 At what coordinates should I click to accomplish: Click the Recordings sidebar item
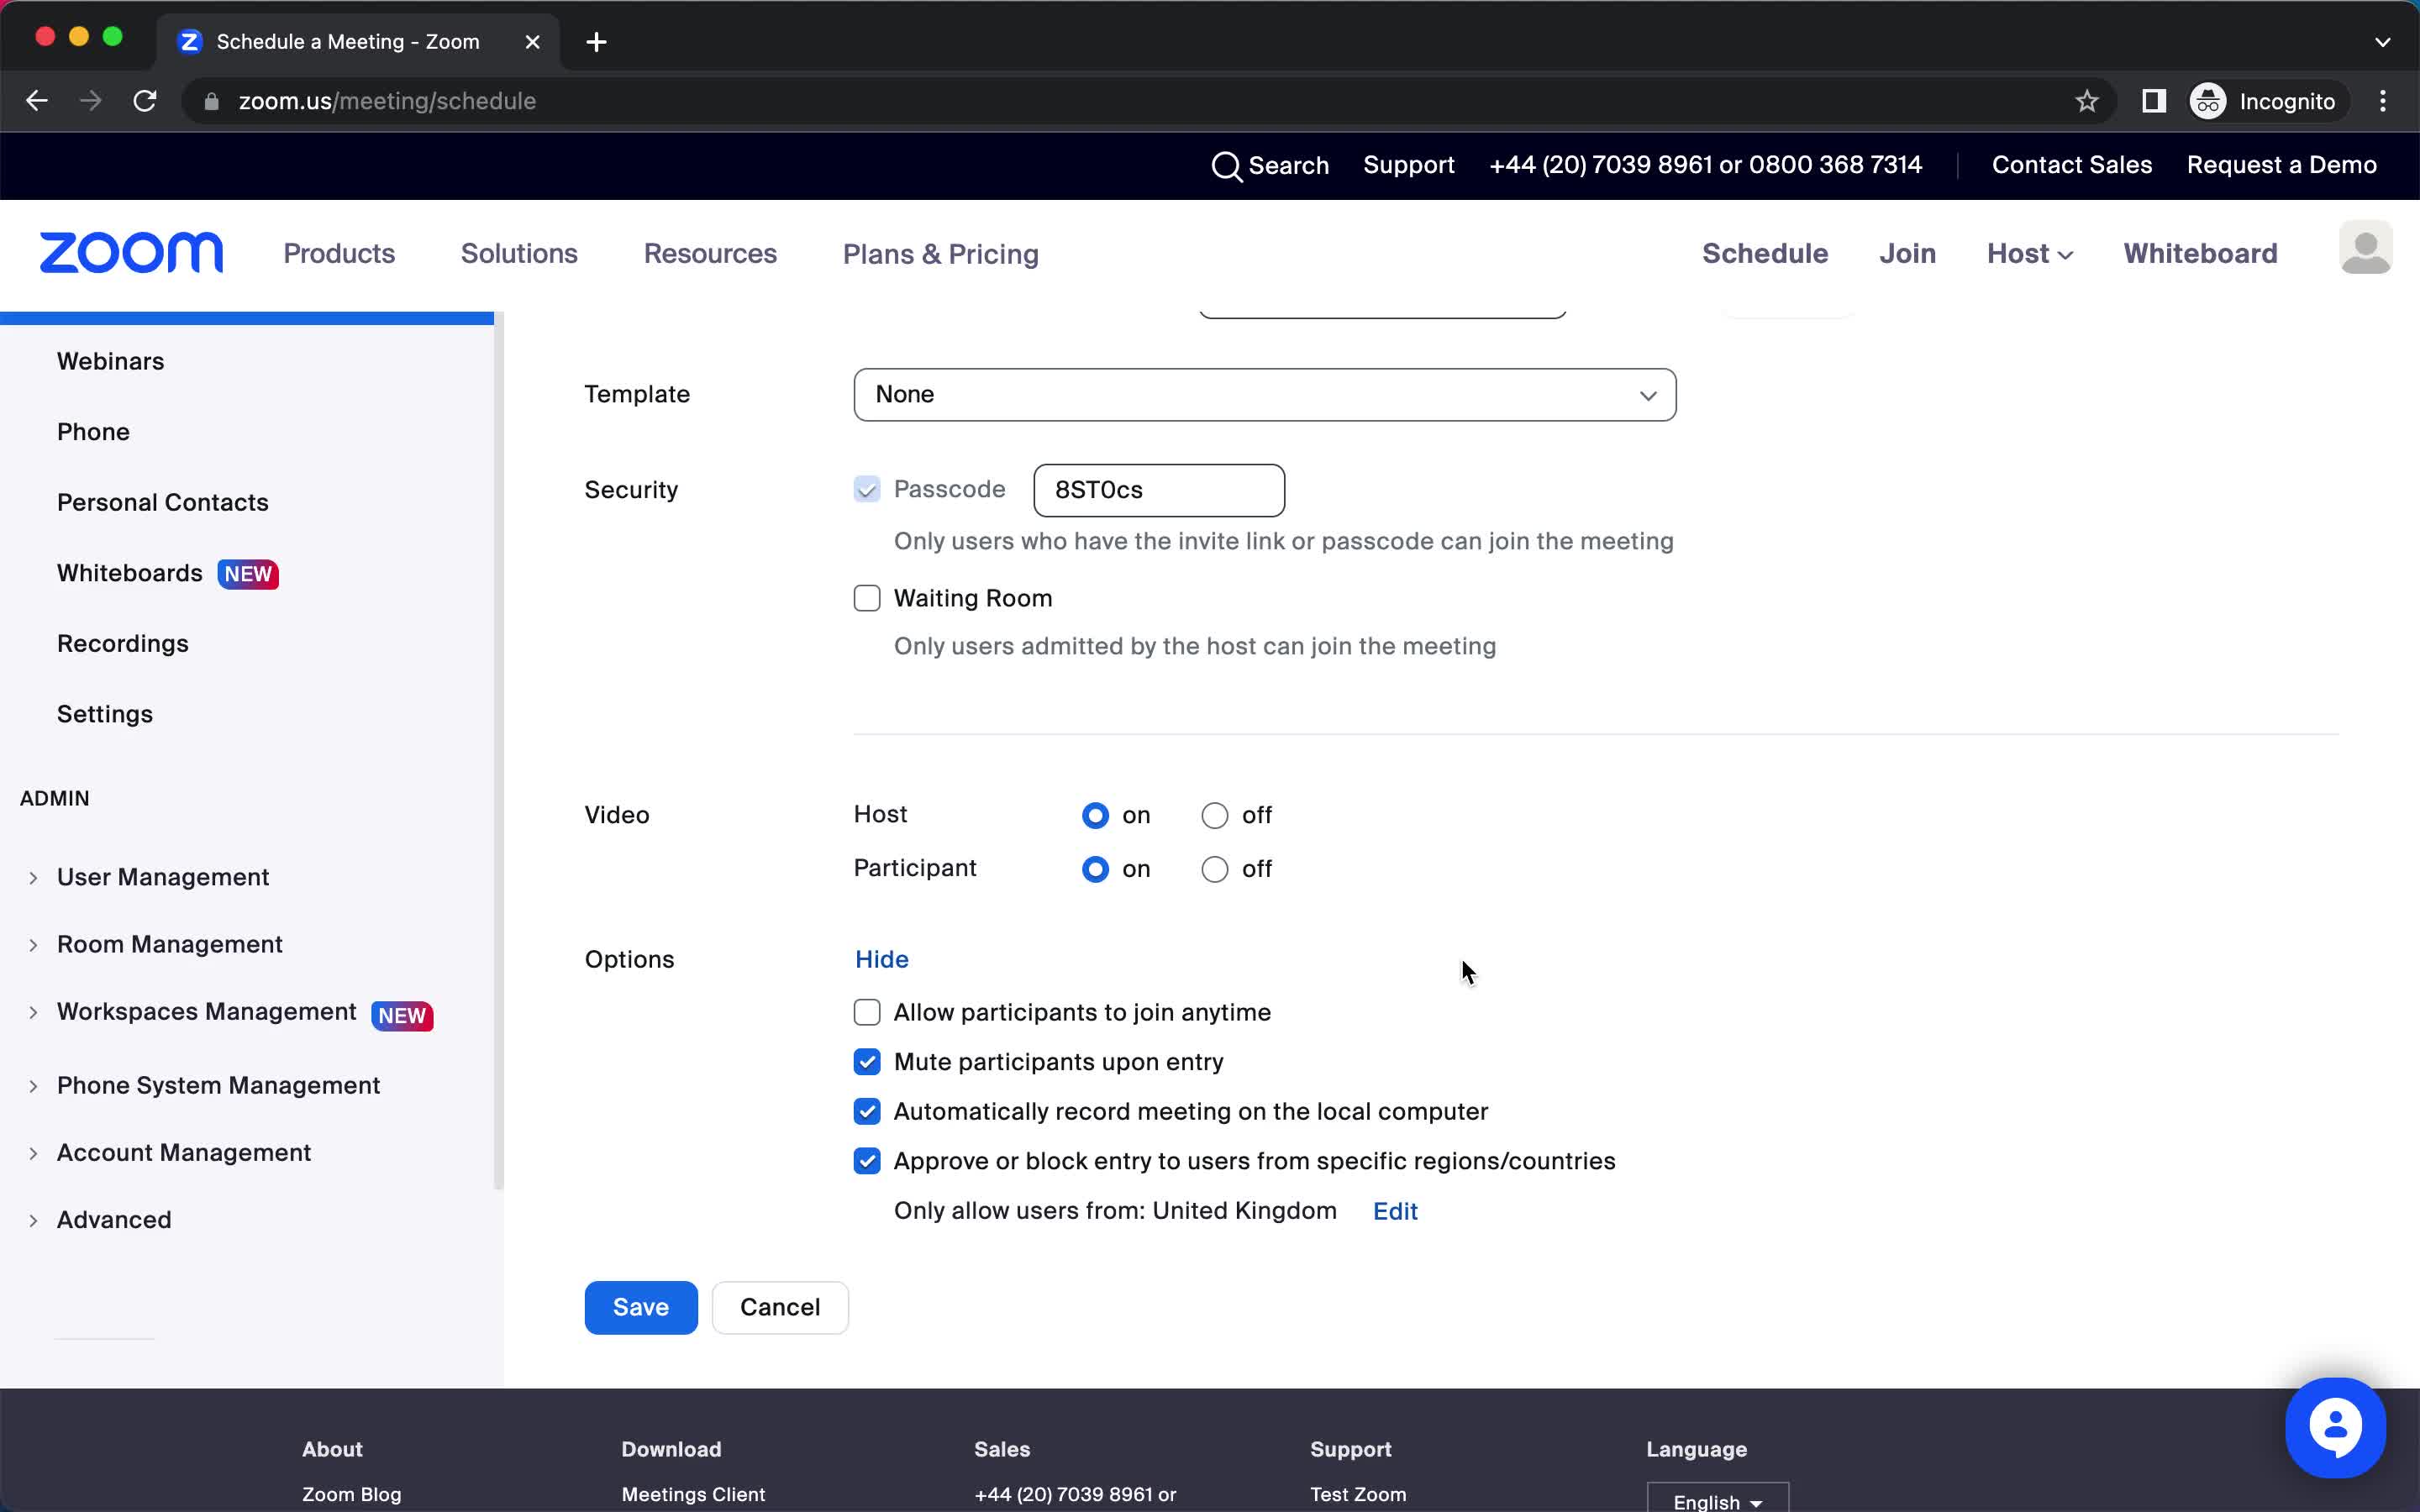click(122, 643)
